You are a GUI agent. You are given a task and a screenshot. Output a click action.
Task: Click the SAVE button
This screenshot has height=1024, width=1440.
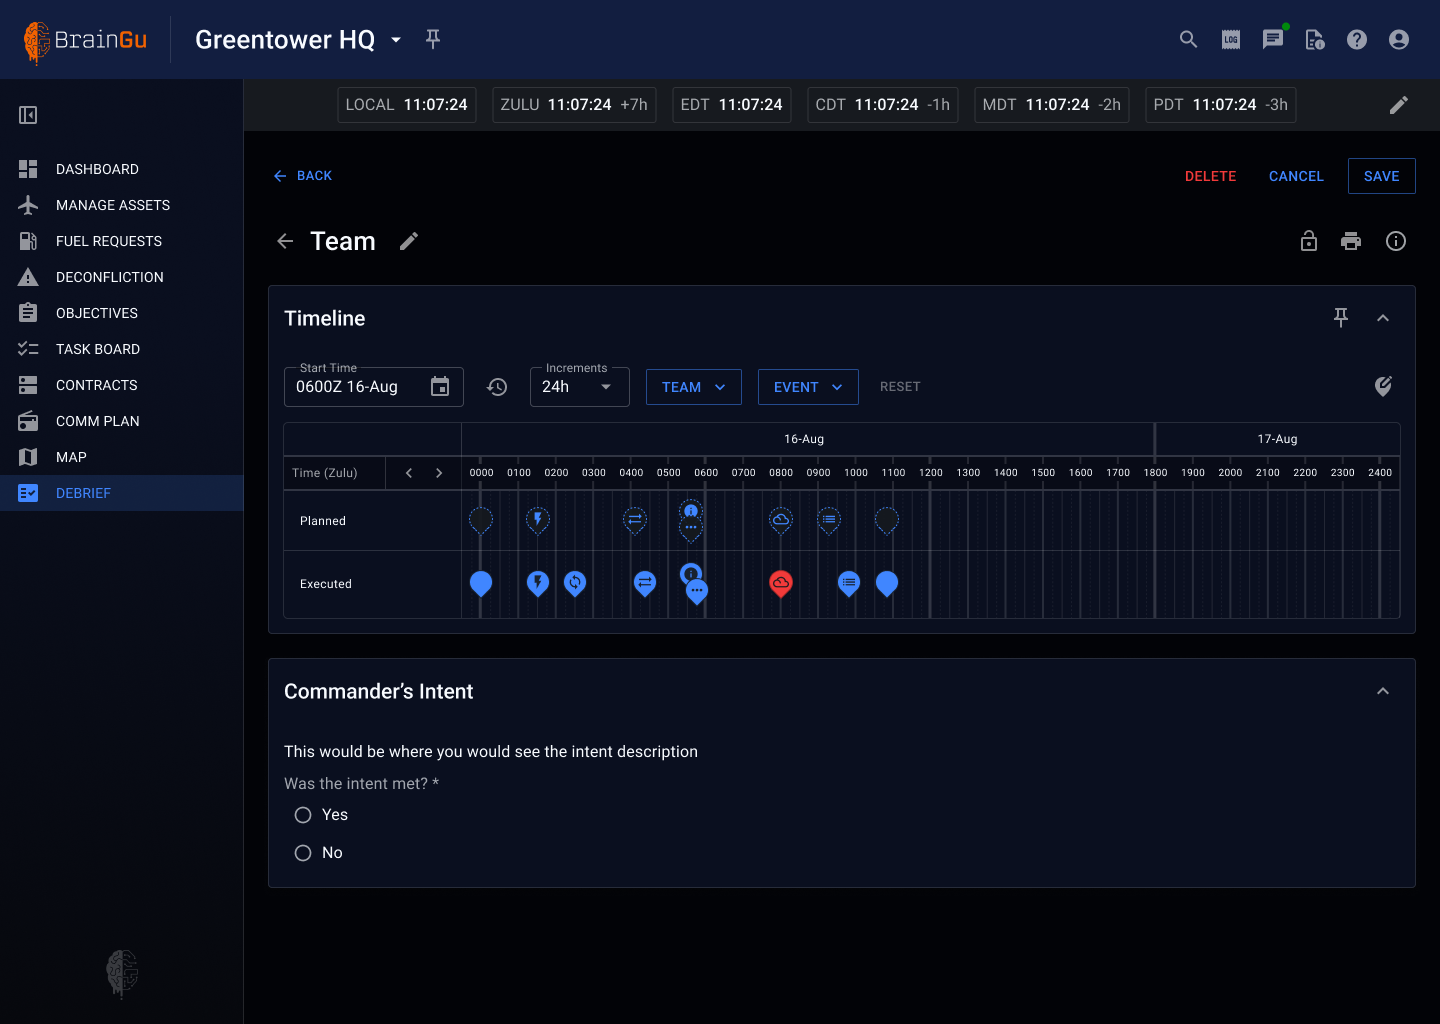click(1381, 176)
